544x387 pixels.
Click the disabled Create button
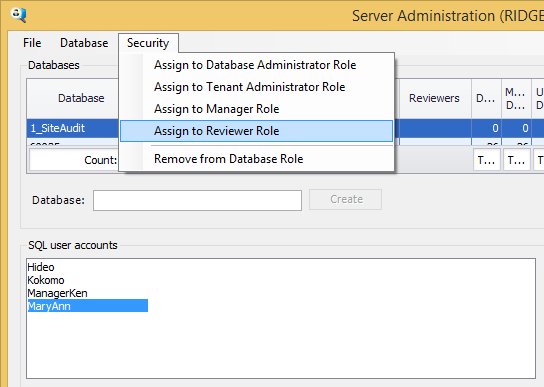point(346,199)
